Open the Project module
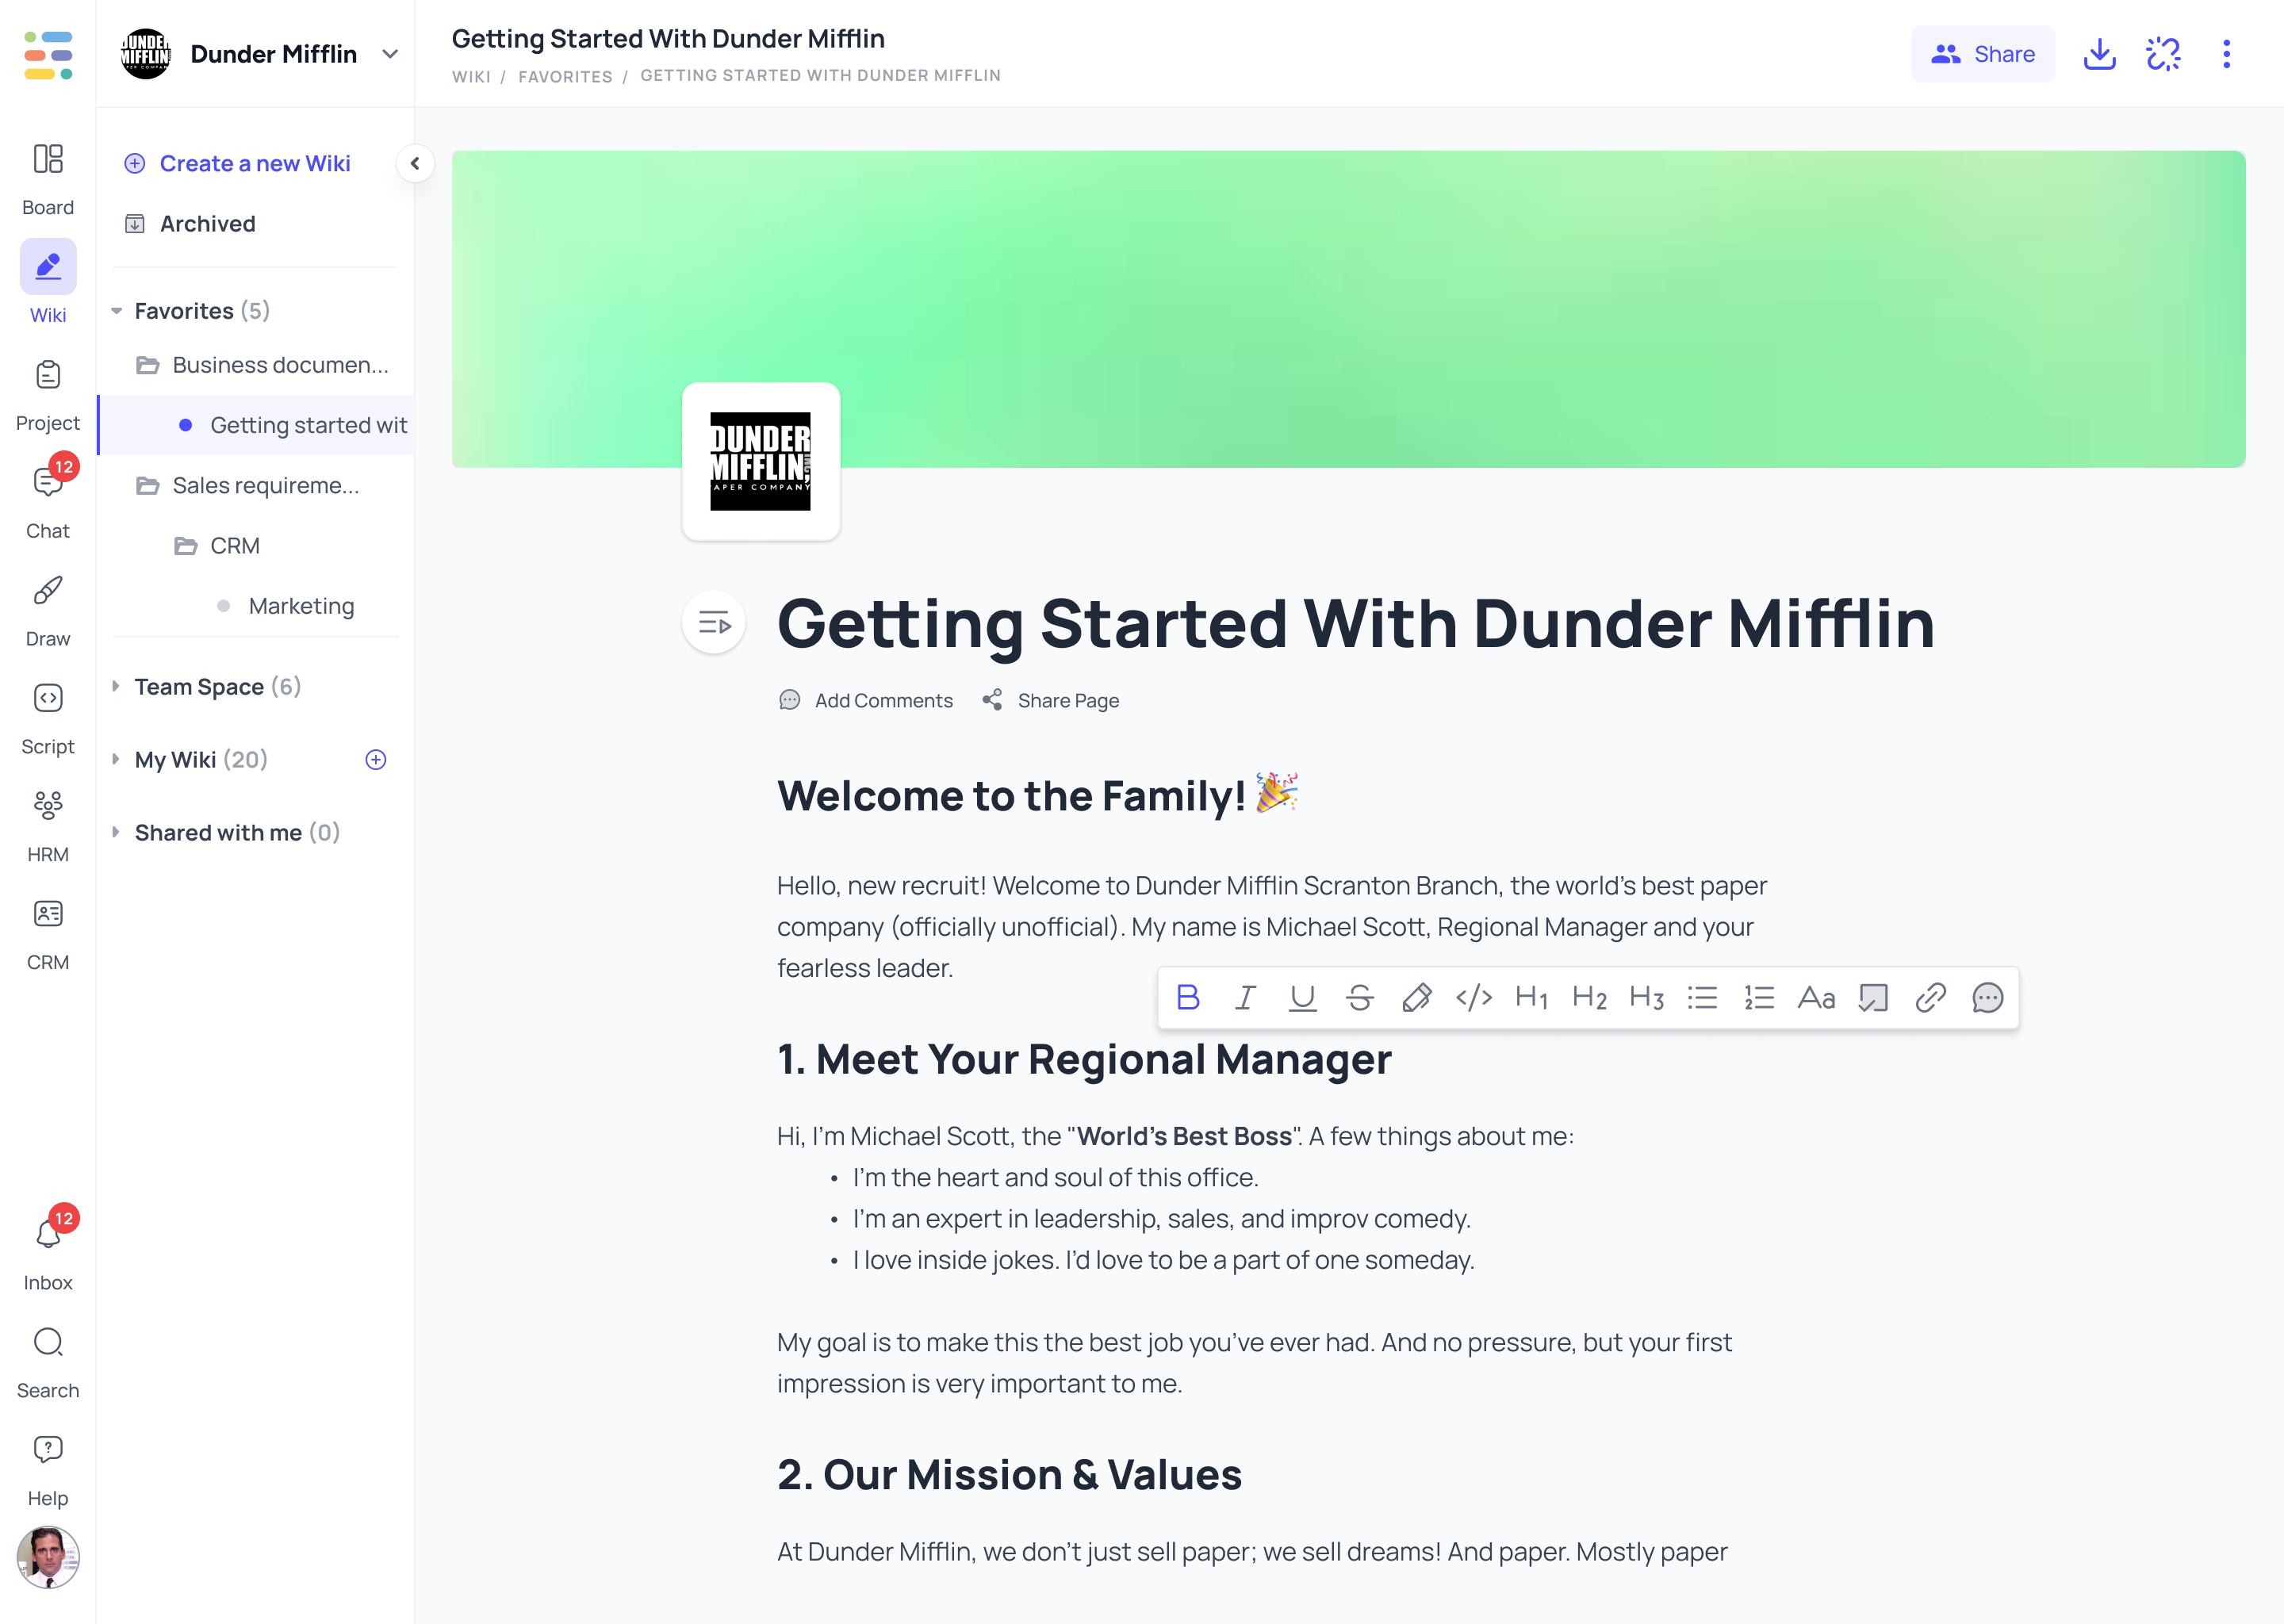Image resolution: width=2284 pixels, height=1624 pixels. pos(48,395)
